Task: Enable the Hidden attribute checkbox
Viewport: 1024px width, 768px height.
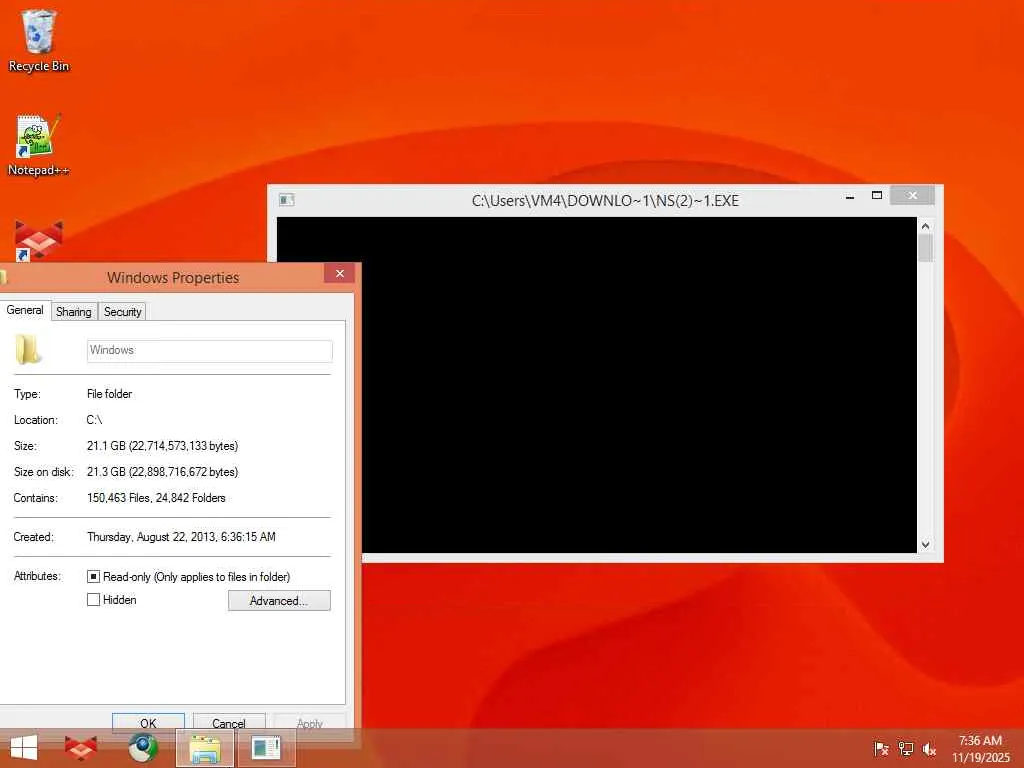Action: point(93,600)
